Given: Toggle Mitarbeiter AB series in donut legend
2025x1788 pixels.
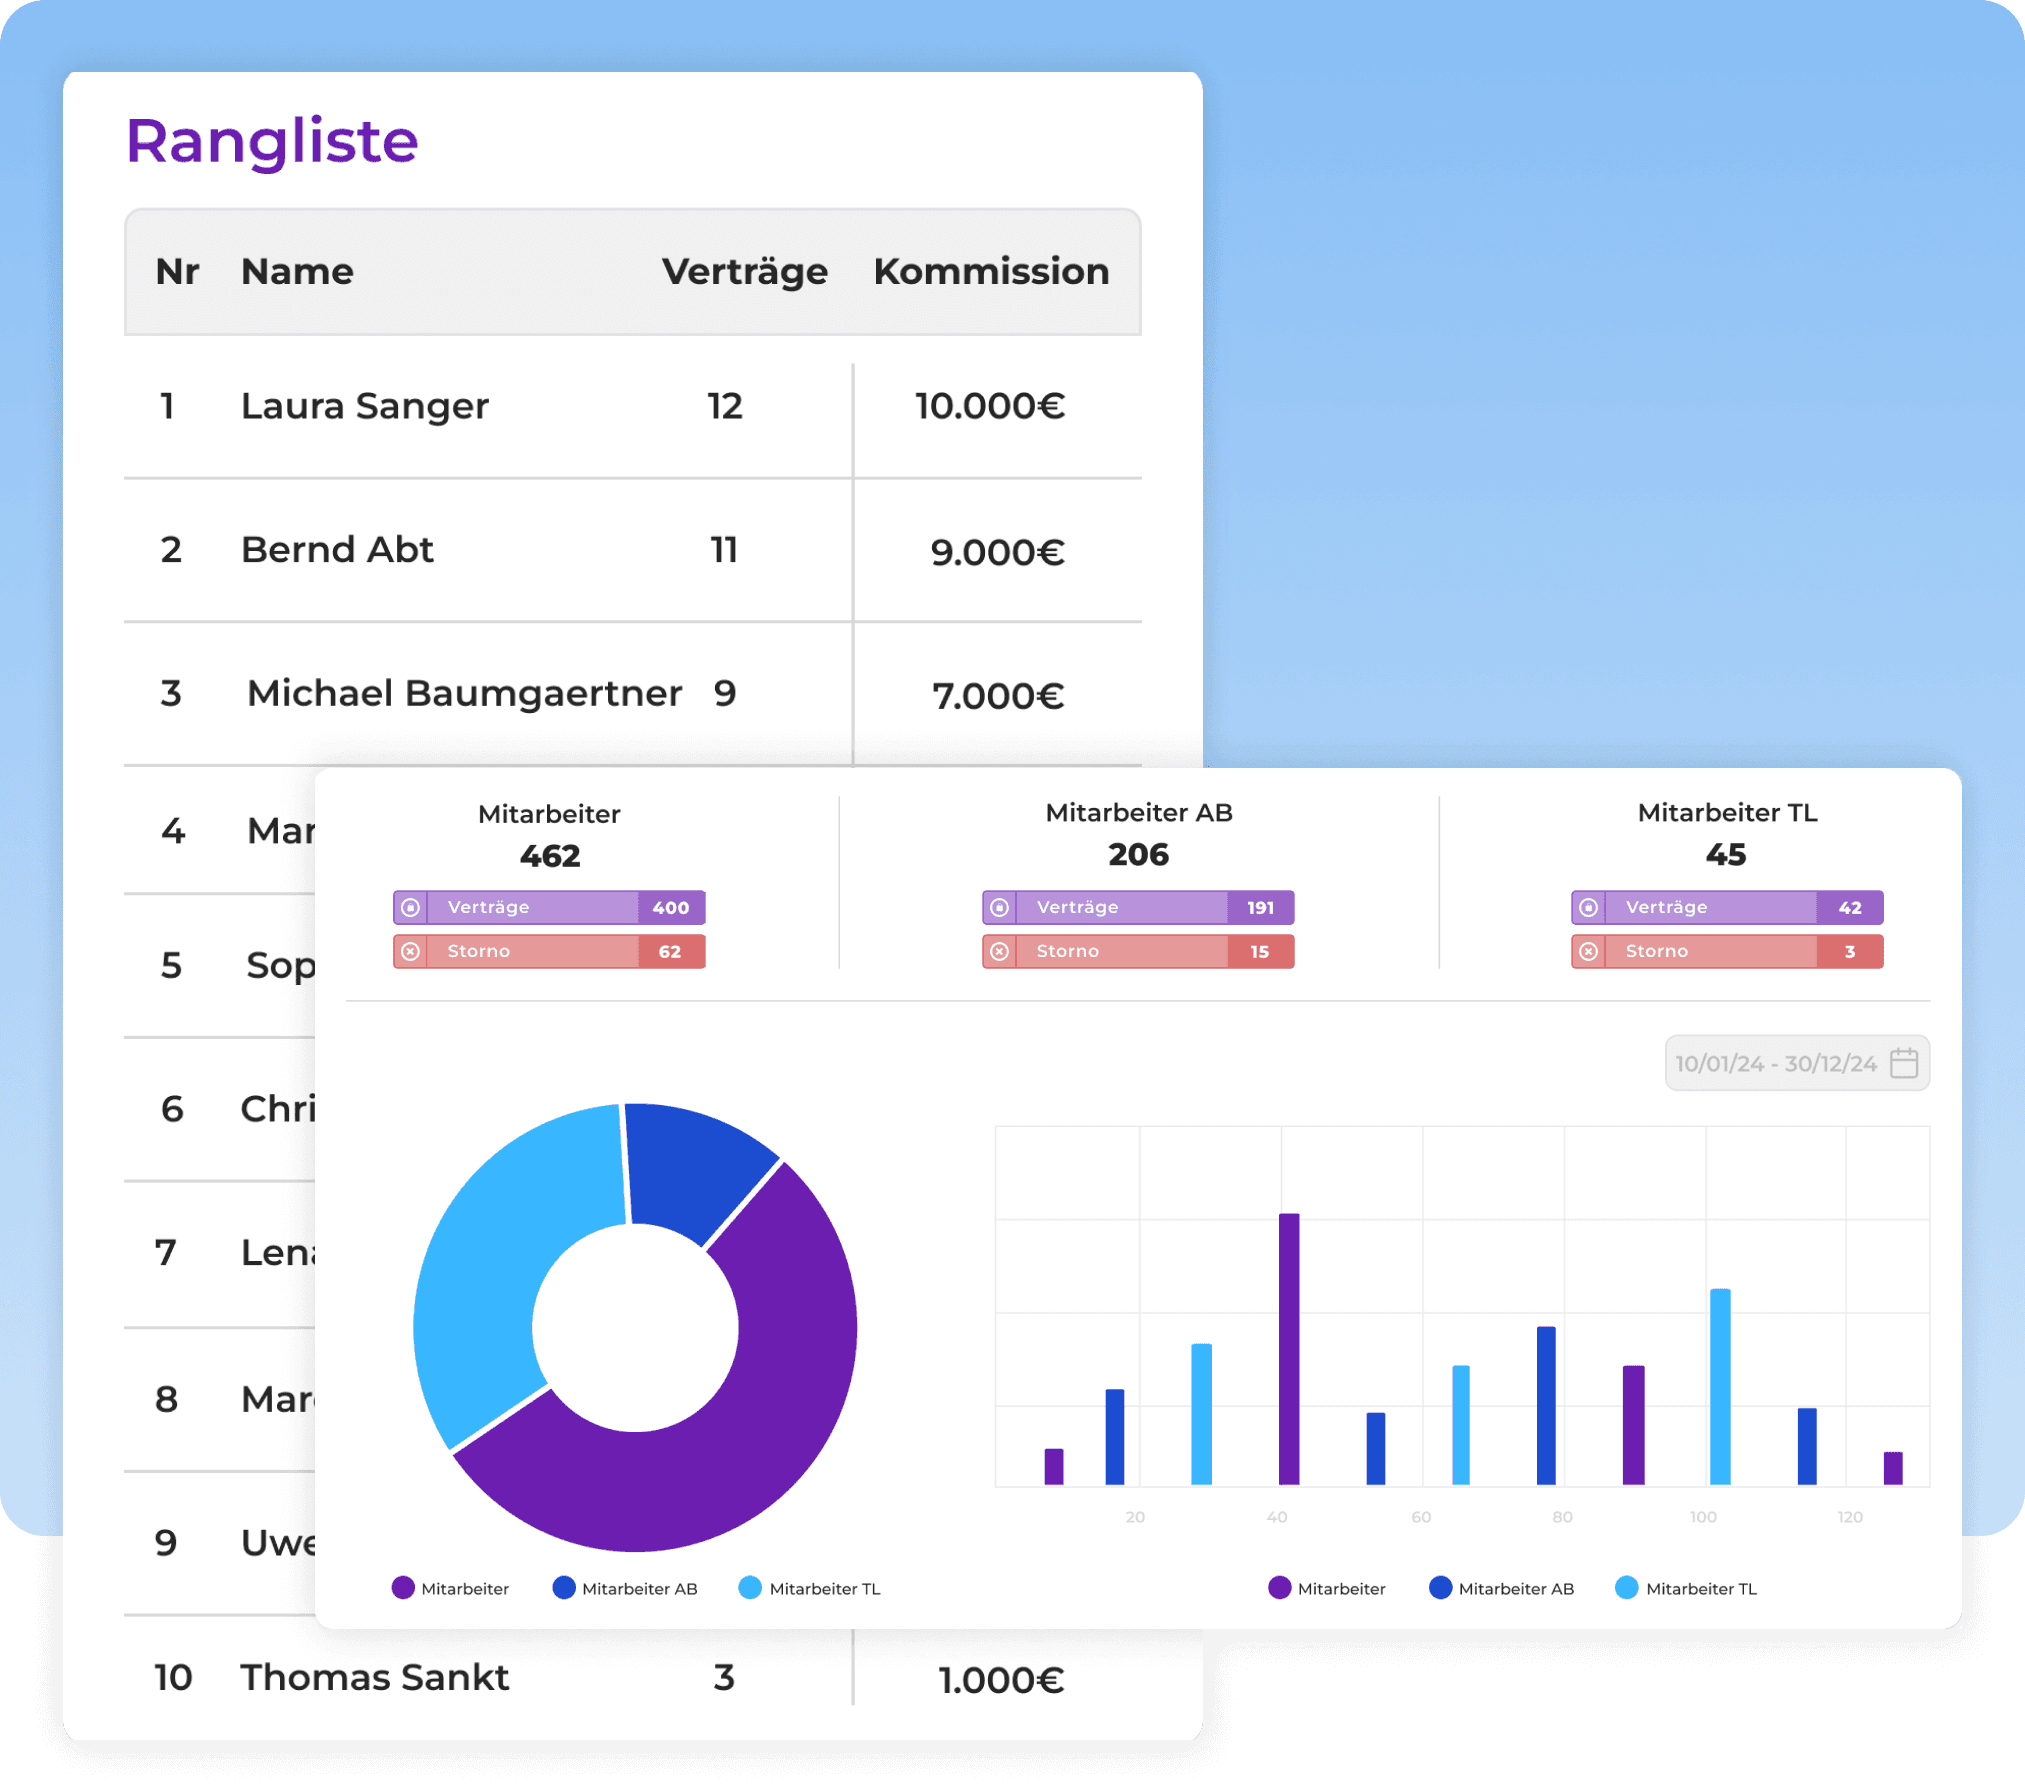Looking at the screenshot, I should 625,1588.
